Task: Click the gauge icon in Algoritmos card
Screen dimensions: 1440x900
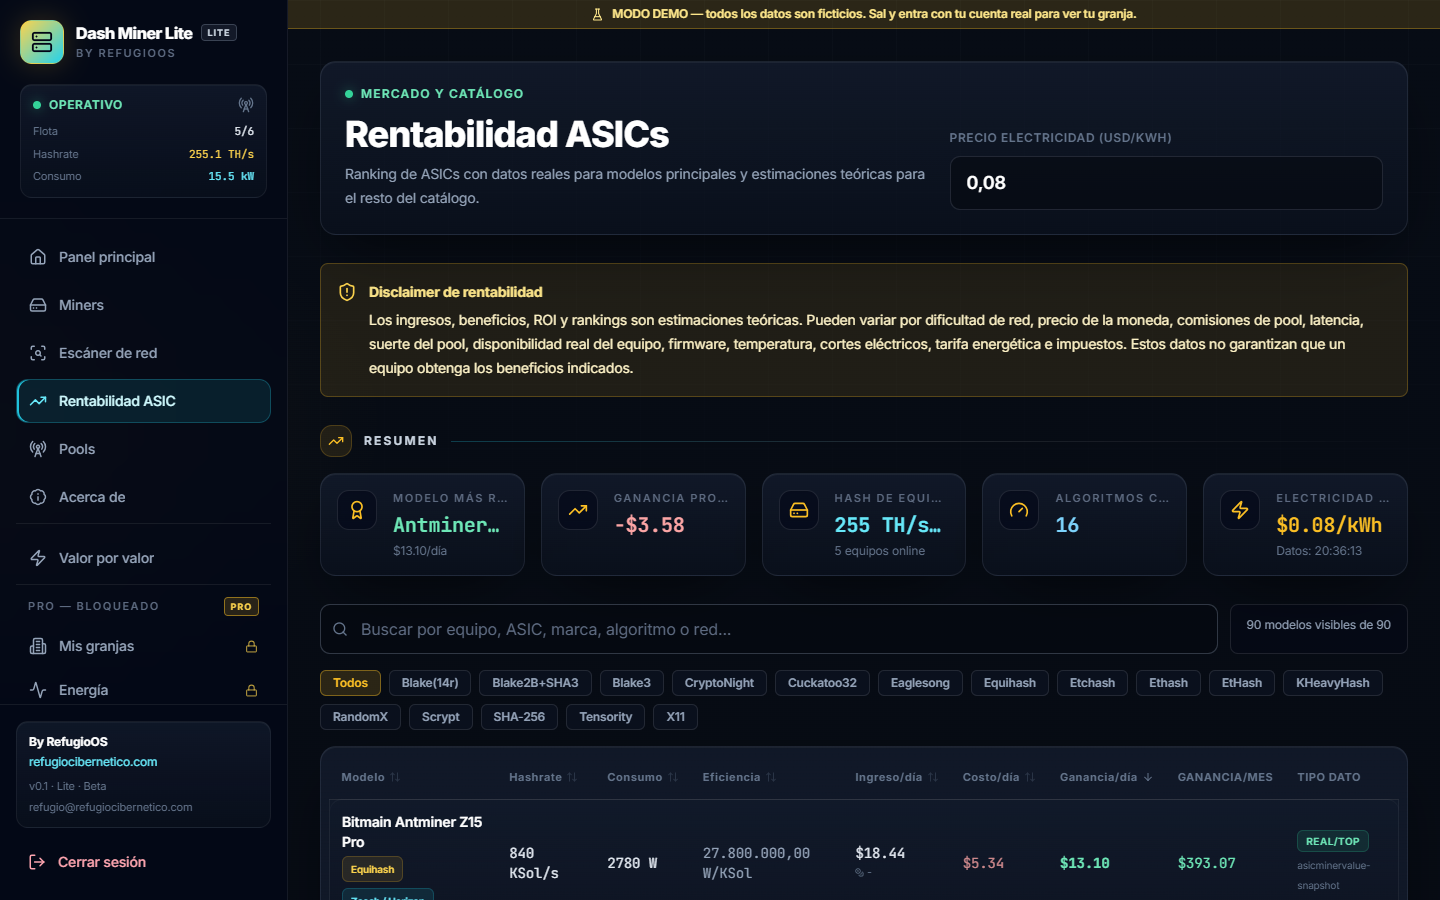Action: [x=1019, y=510]
